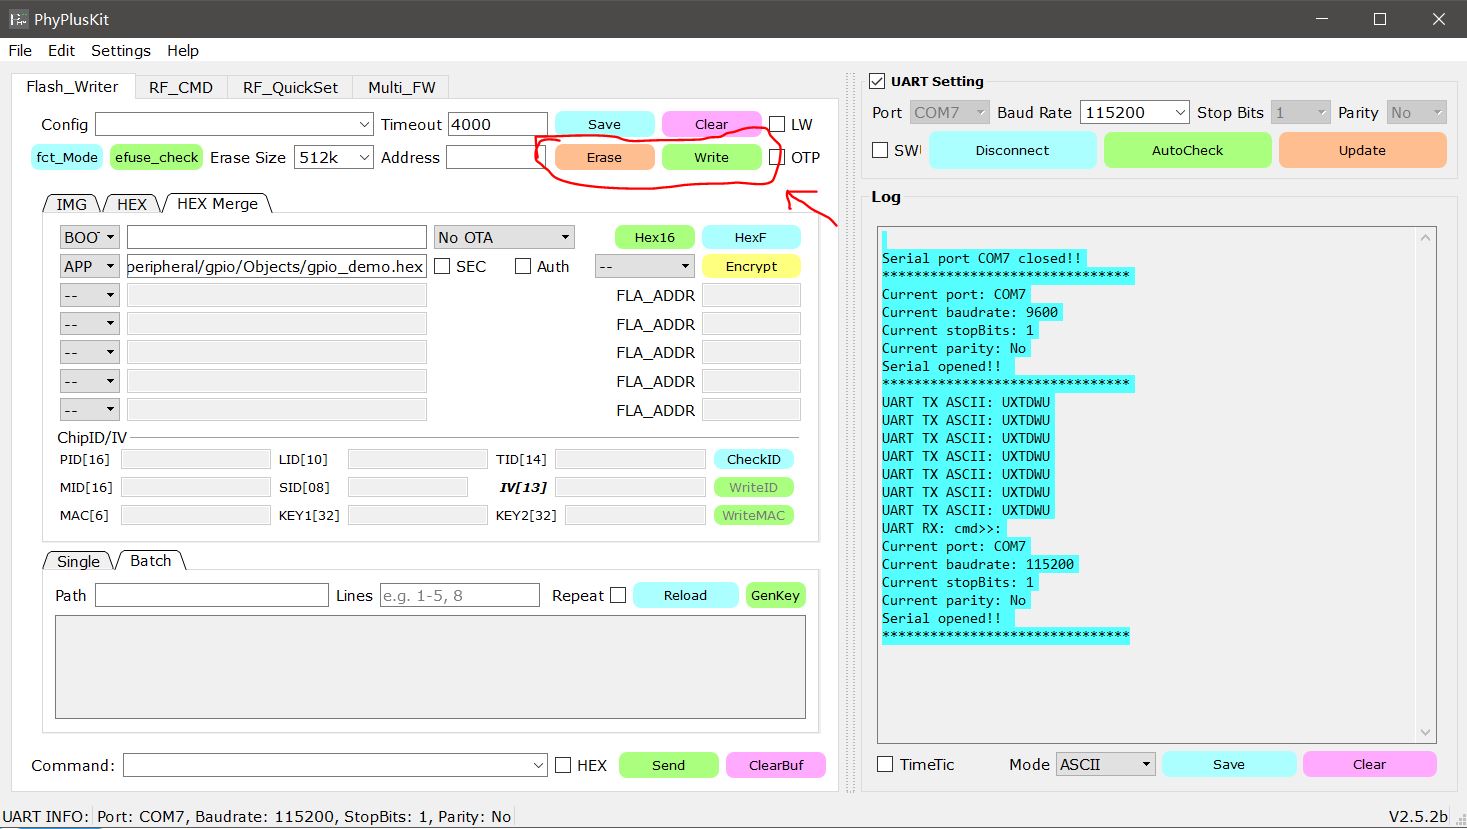The image size is (1467, 829).
Task: Click the Disconnect button
Action: coord(1012,150)
